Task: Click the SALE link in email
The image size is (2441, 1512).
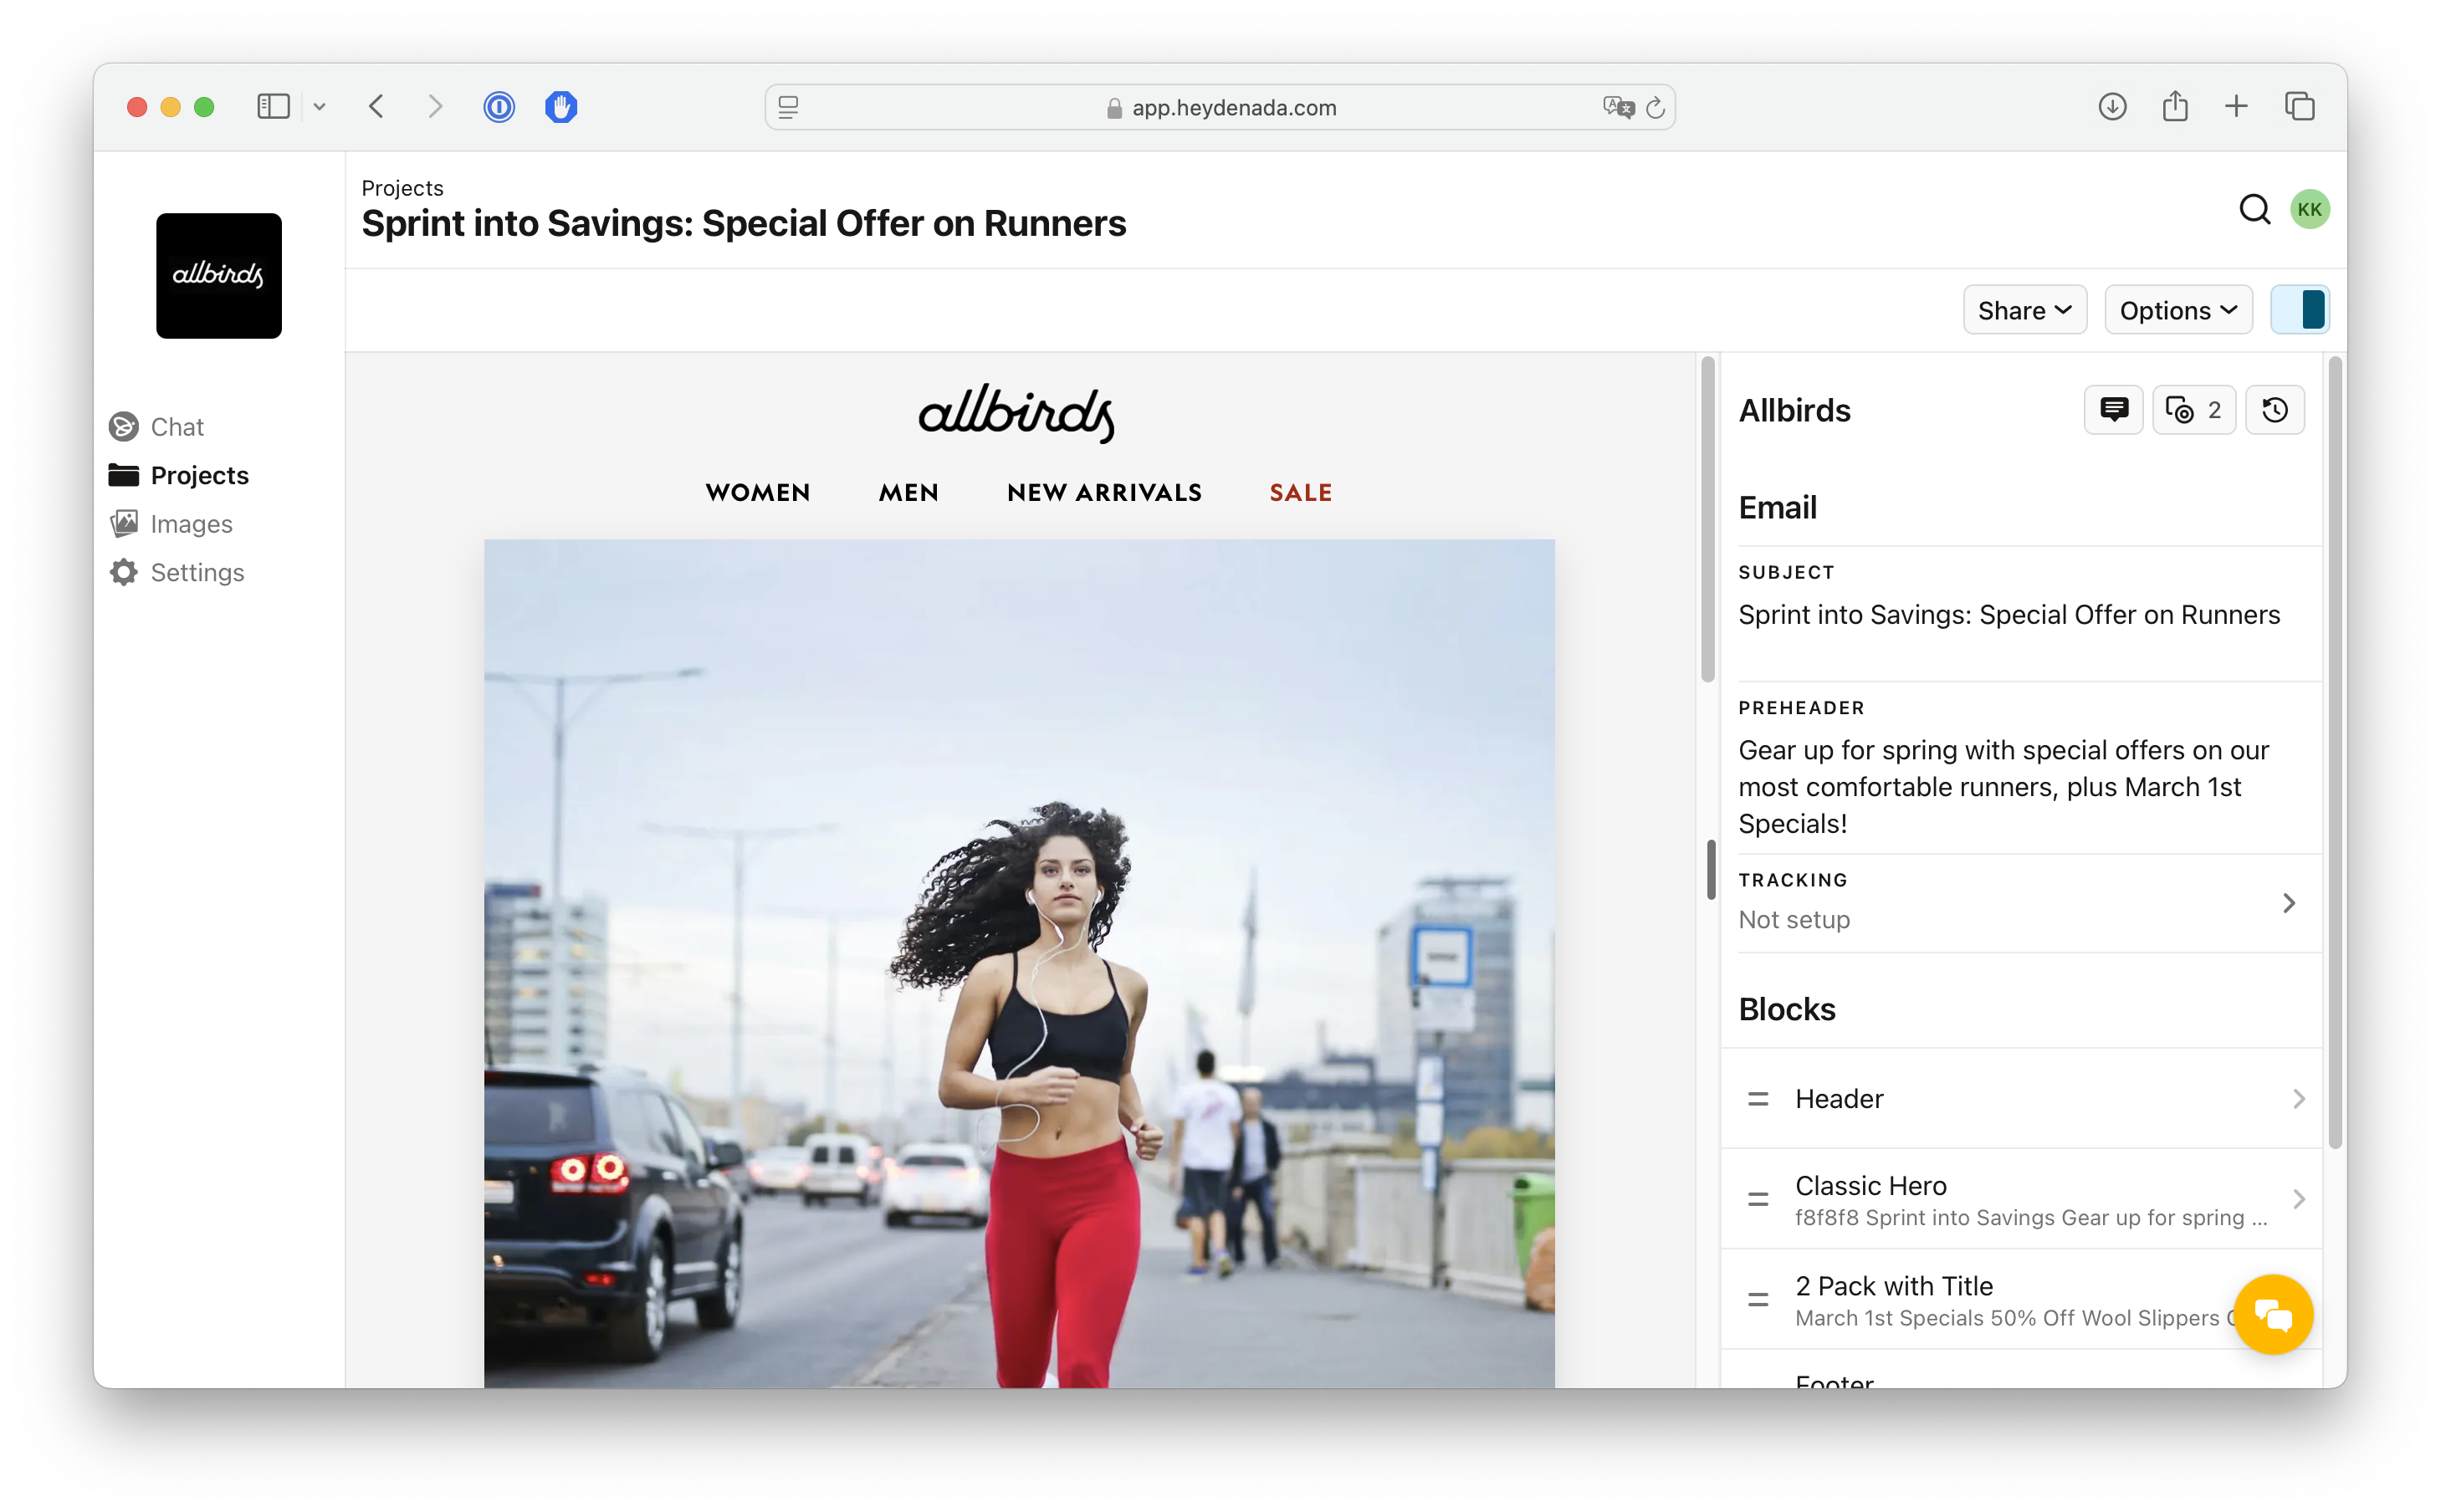Action: pos(1300,492)
